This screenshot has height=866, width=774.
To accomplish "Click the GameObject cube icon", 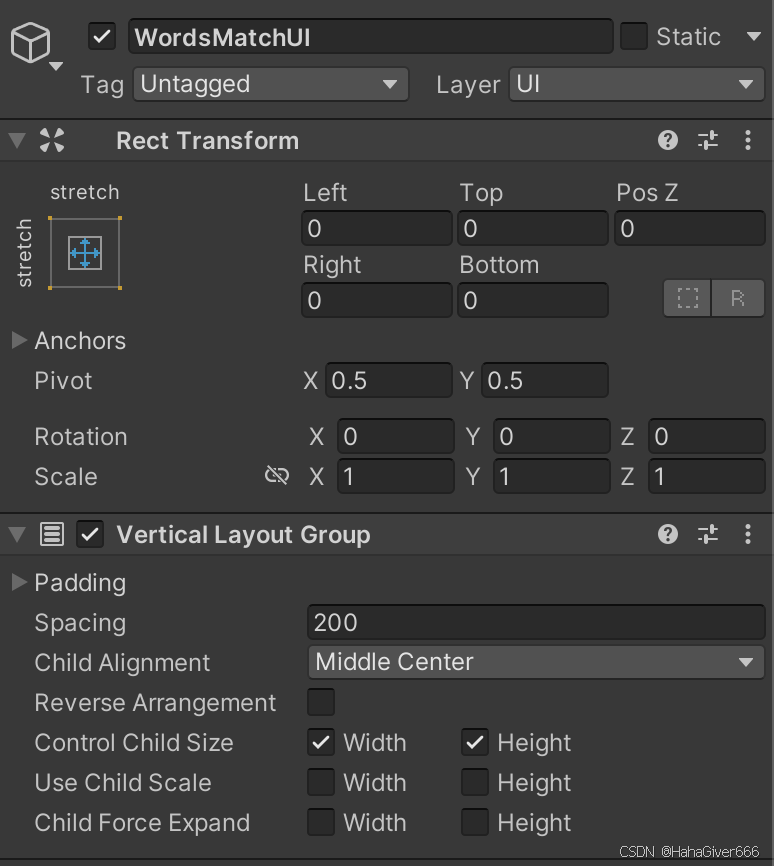I will click(x=30, y=42).
